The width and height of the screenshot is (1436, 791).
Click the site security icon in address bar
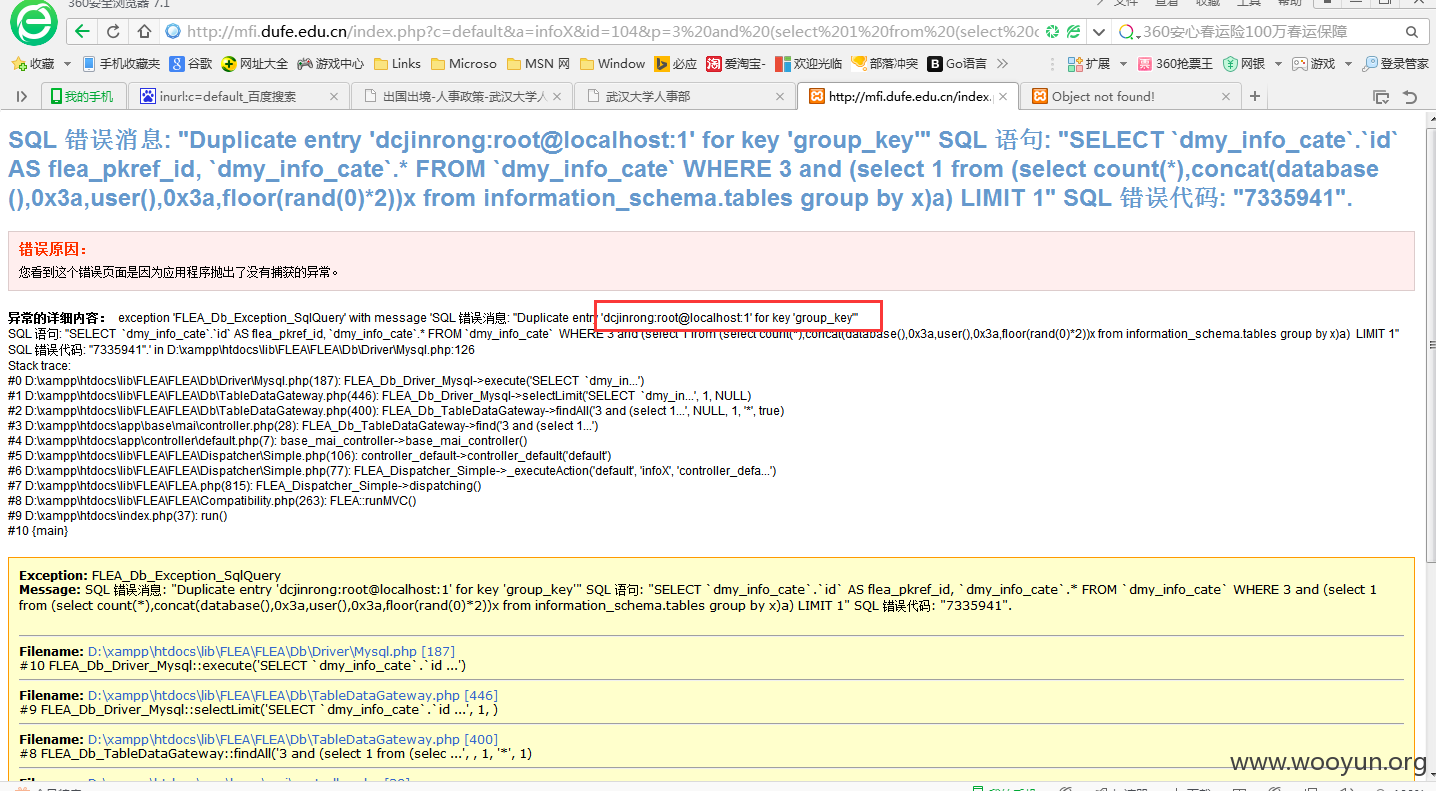click(174, 32)
